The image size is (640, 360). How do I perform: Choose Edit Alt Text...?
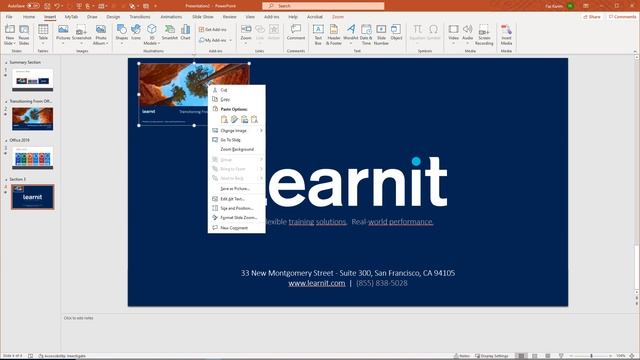coord(237,199)
